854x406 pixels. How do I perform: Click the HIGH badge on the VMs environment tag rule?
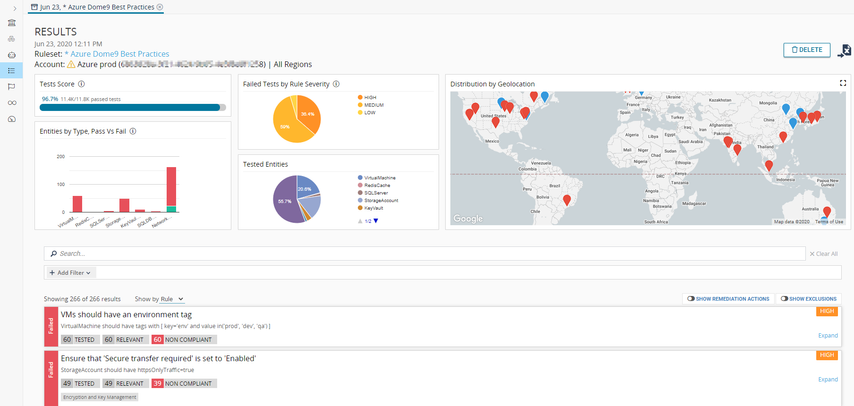click(x=827, y=312)
